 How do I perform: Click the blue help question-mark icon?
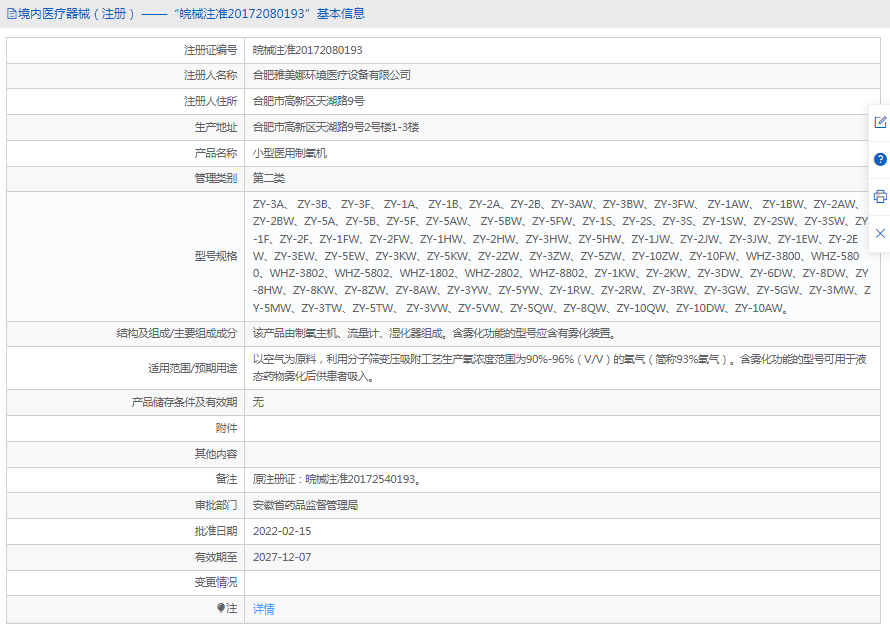[880, 159]
